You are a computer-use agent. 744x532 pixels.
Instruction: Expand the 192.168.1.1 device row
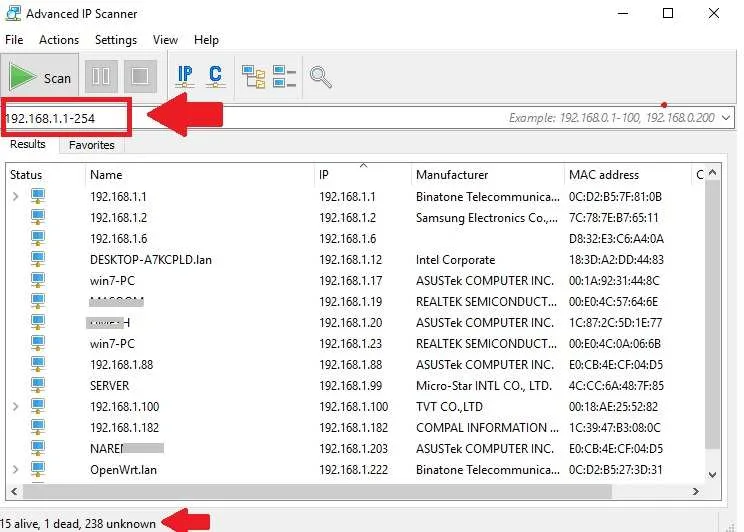tap(15, 196)
